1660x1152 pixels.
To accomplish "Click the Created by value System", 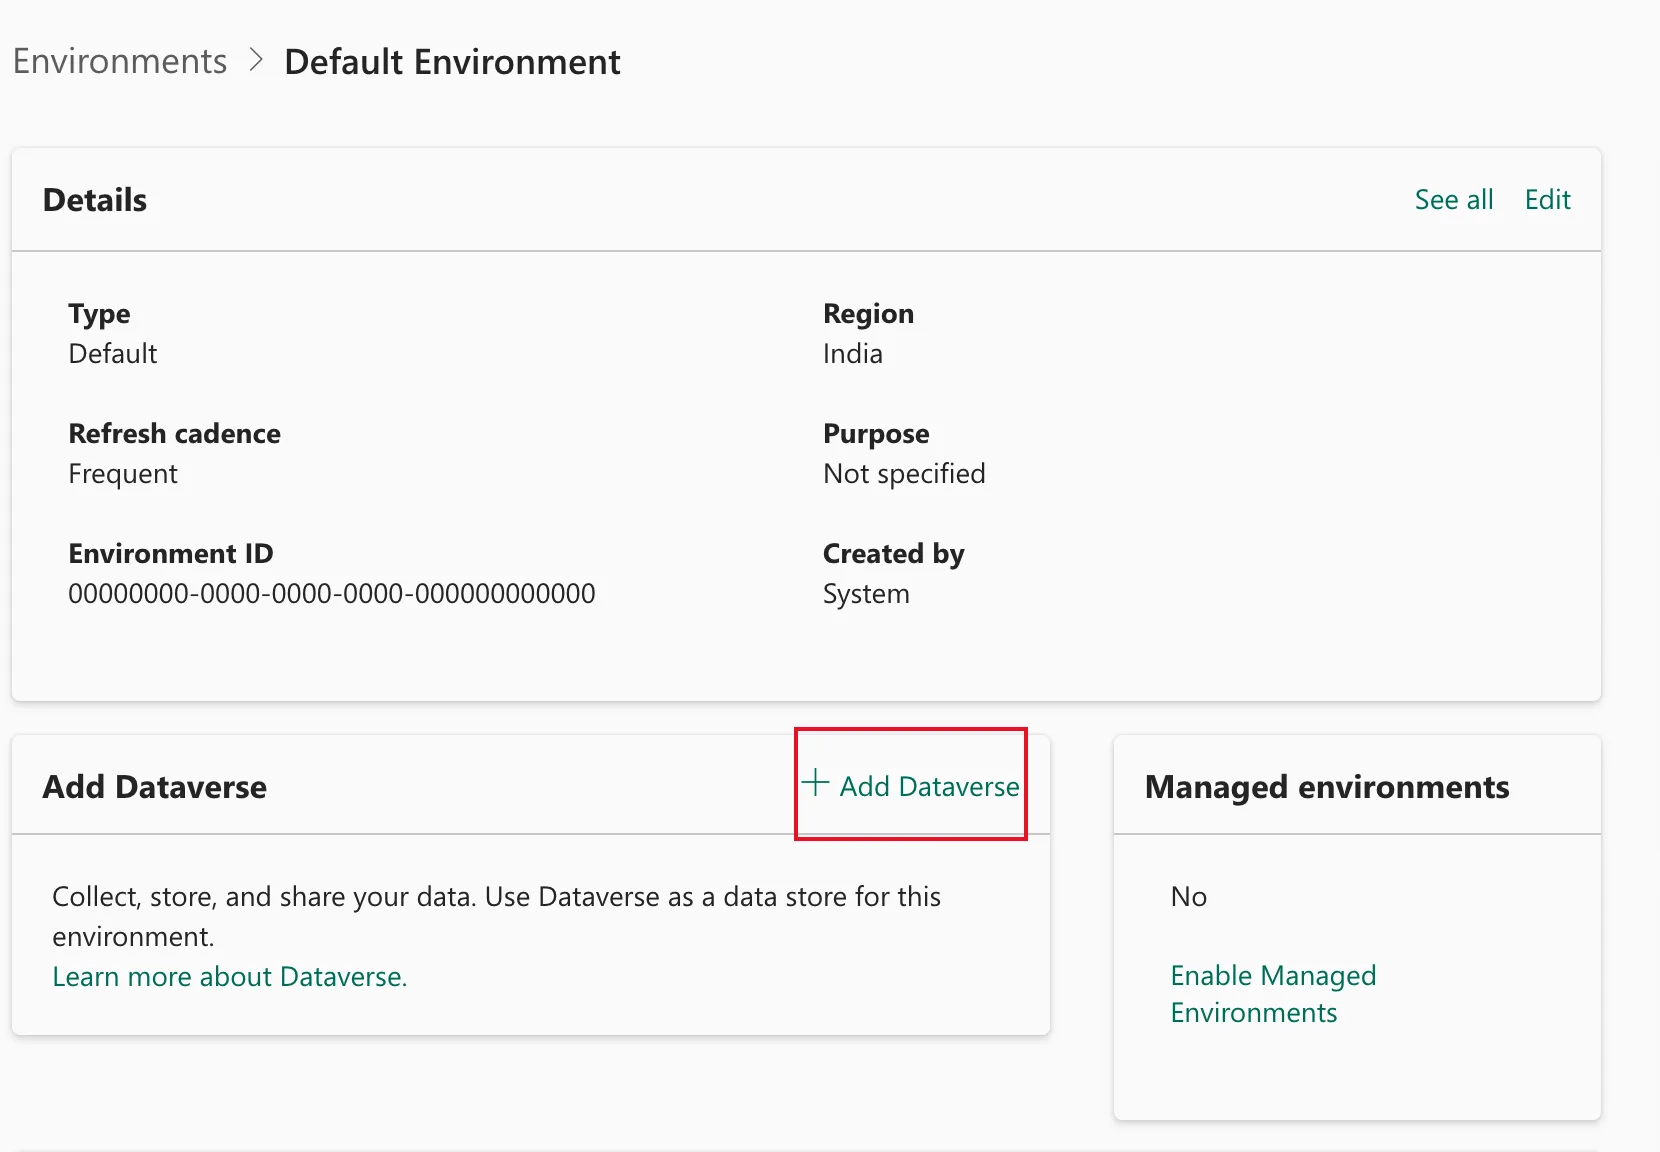I will pos(866,594).
